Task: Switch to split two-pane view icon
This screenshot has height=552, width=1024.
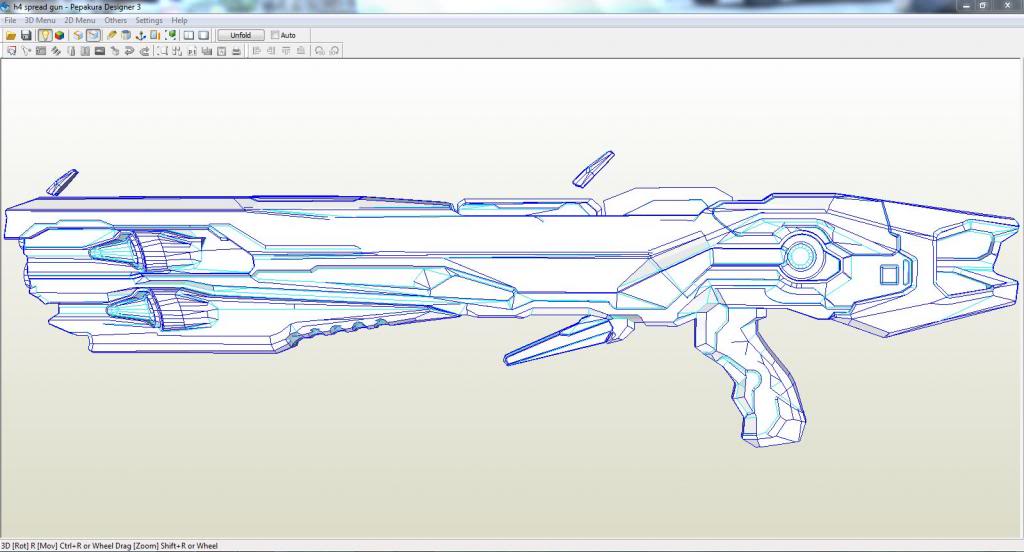Action: click(189, 35)
